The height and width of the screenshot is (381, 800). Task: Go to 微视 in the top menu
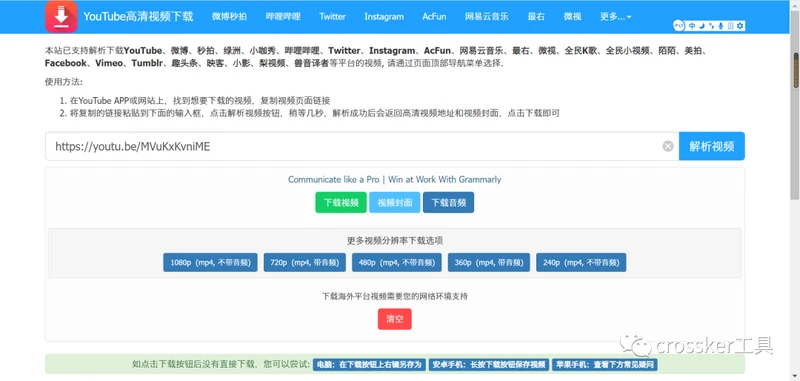coord(572,16)
